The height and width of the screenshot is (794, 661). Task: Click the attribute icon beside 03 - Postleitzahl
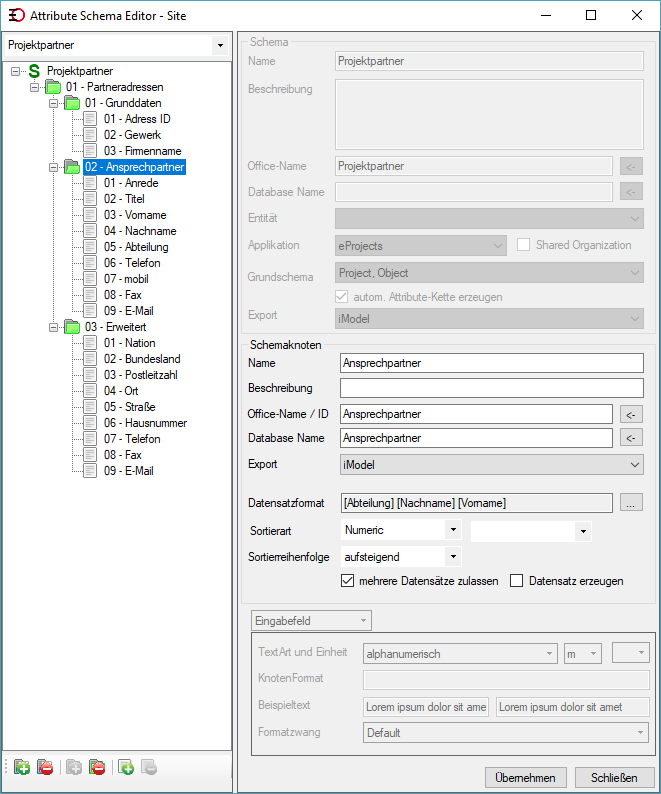(90, 375)
